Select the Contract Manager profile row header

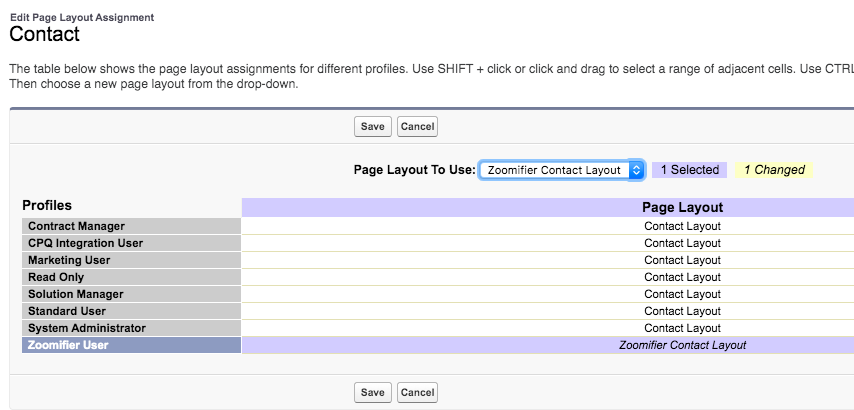(131, 226)
